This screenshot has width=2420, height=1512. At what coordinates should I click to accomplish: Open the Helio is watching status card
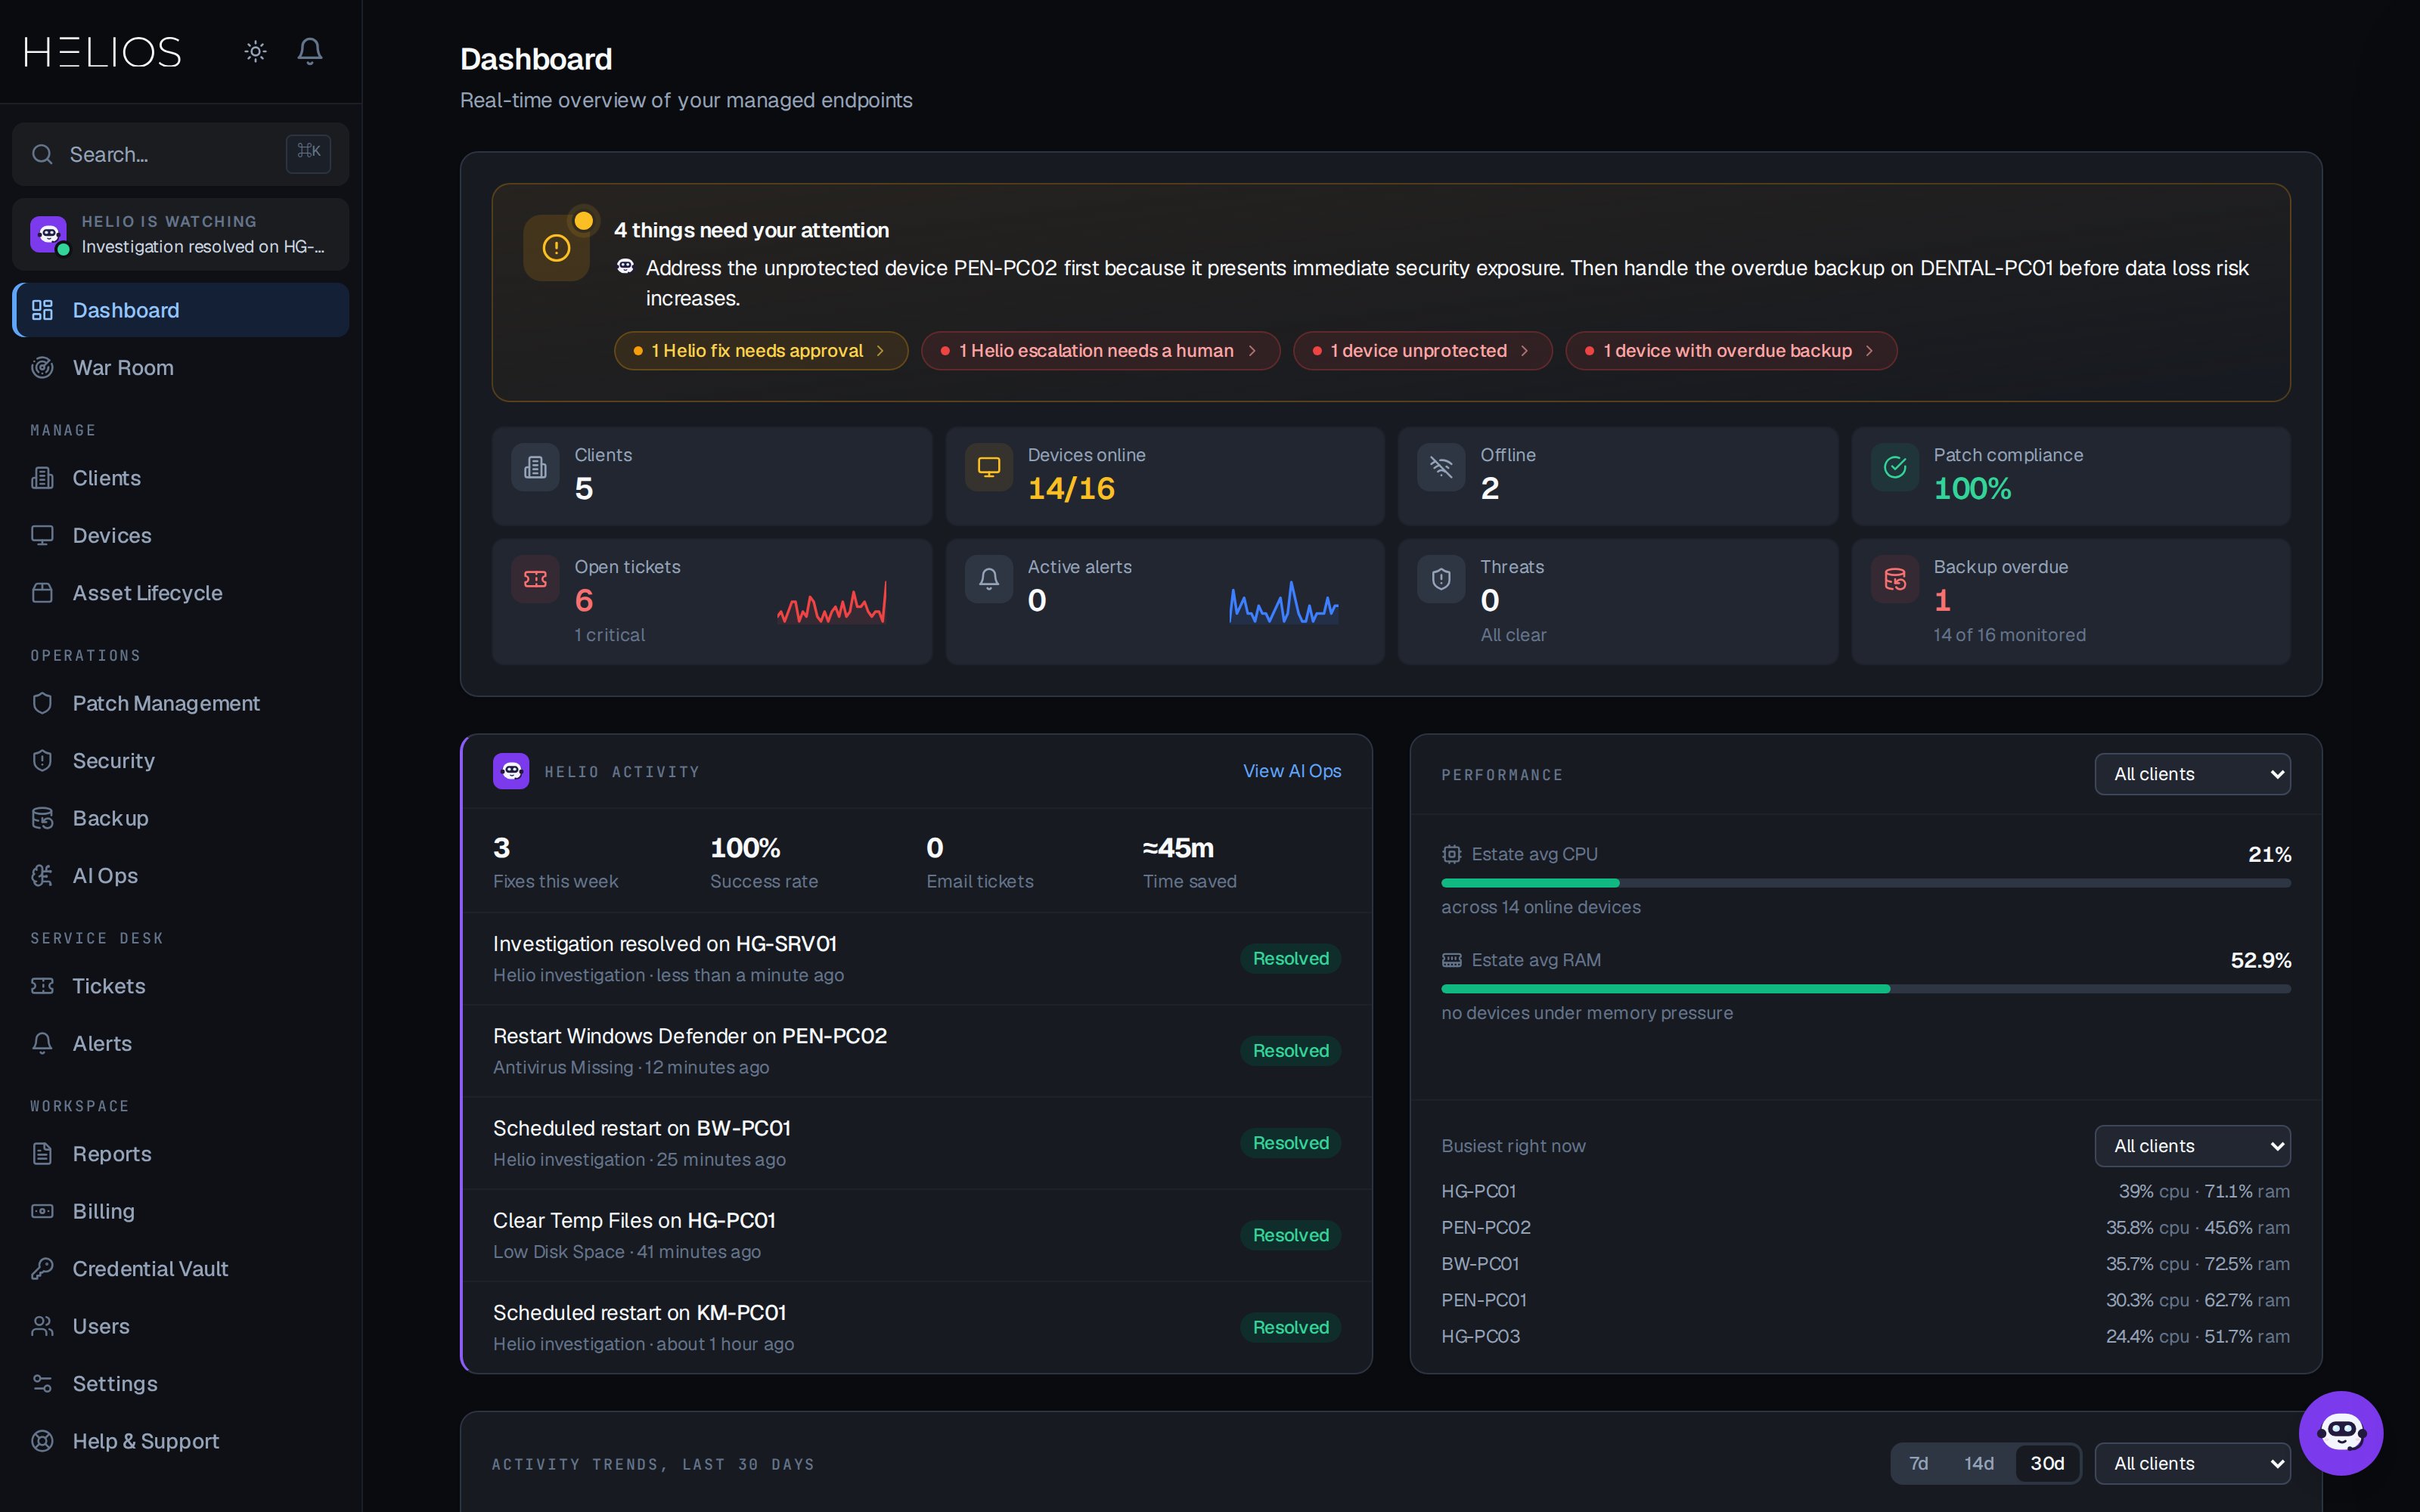[181, 234]
